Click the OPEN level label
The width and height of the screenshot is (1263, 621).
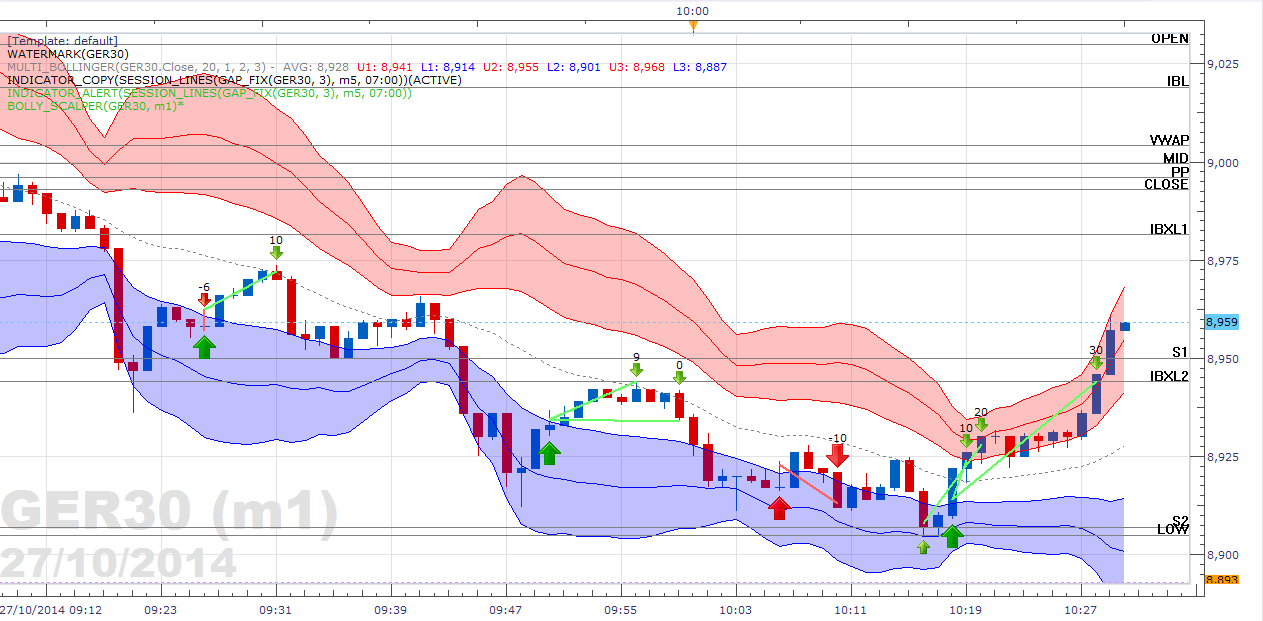coord(1170,38)
